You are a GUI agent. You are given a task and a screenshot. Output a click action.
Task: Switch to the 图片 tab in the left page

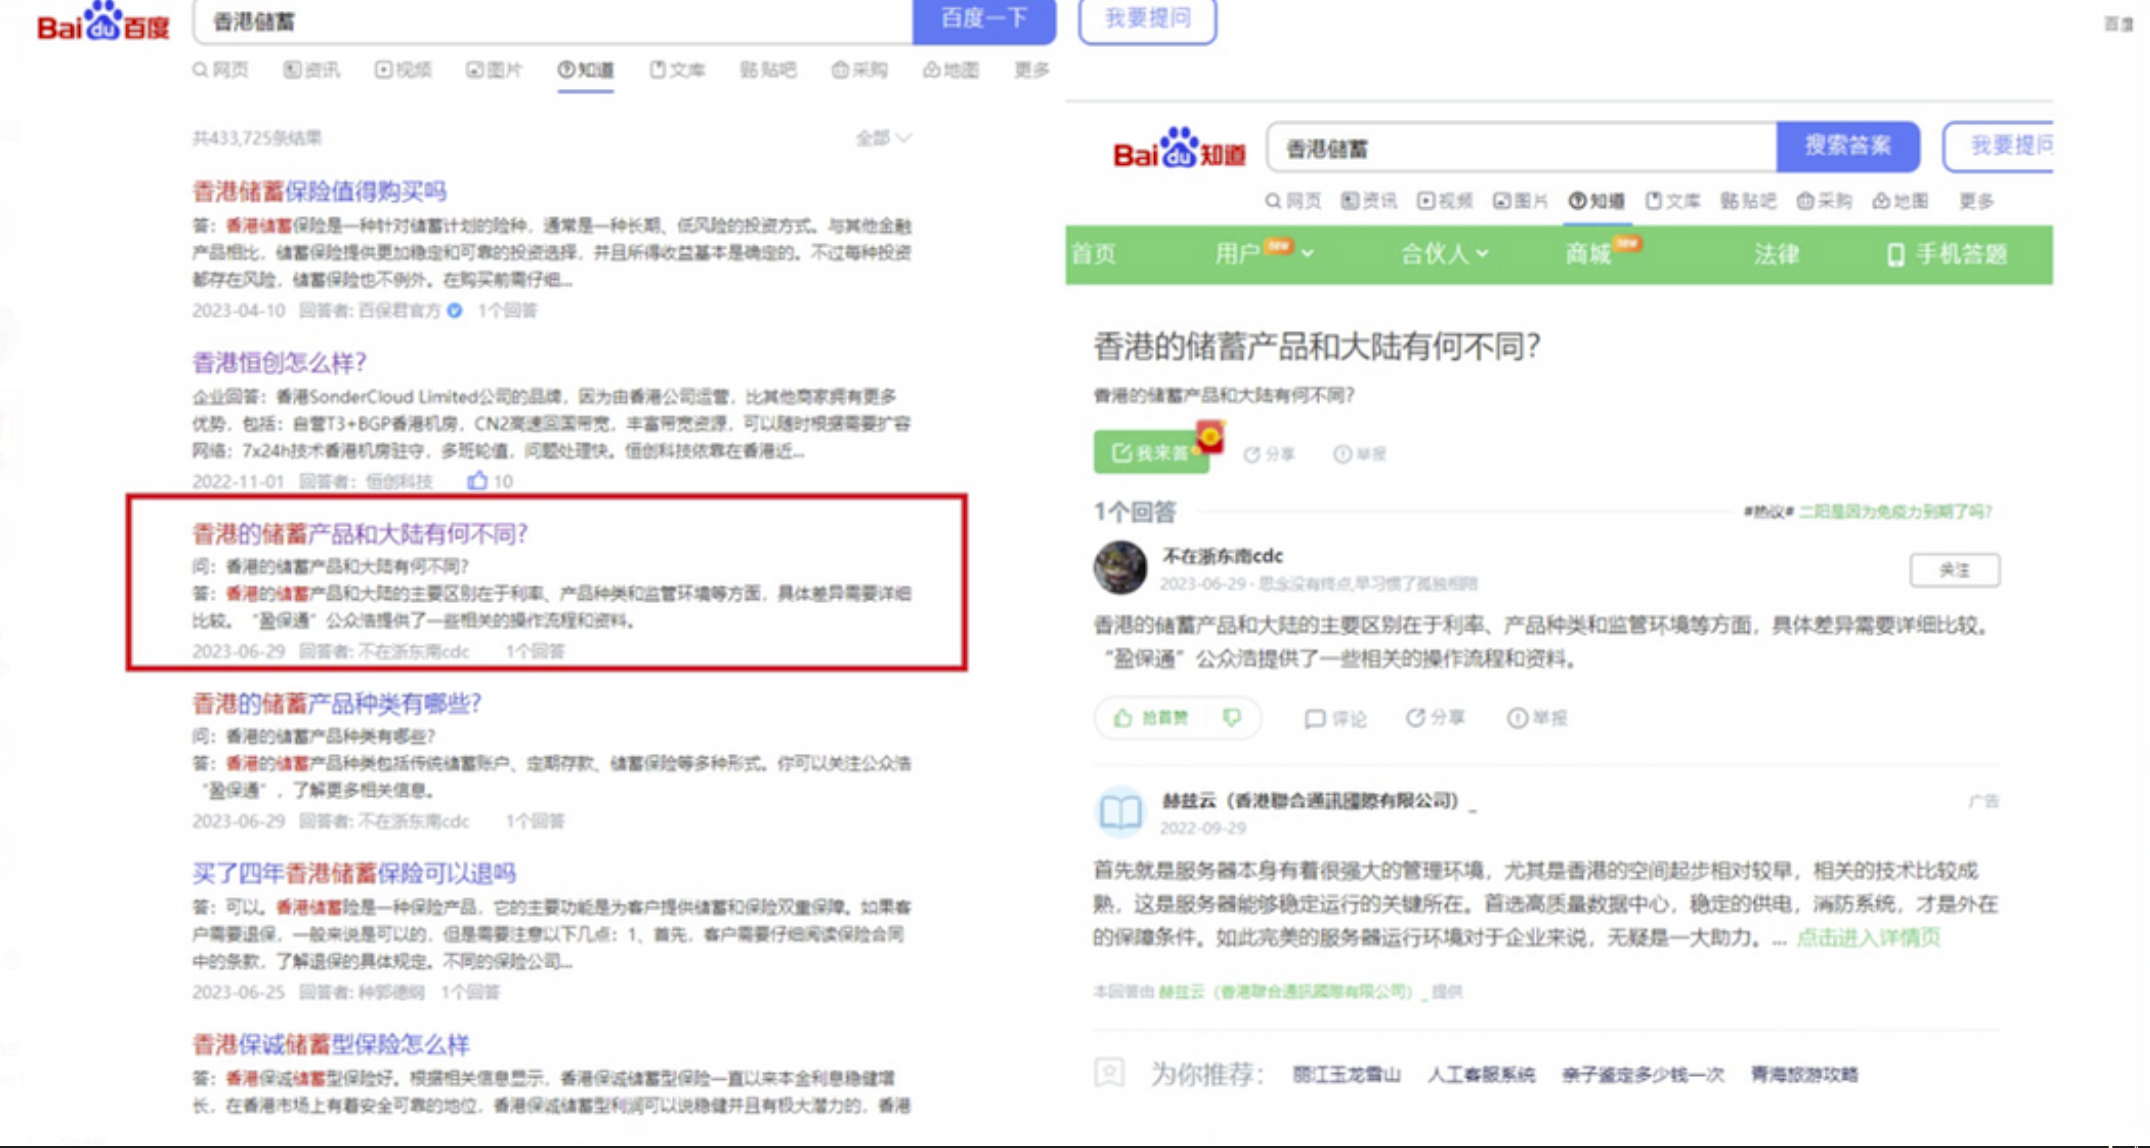[494, 70]
